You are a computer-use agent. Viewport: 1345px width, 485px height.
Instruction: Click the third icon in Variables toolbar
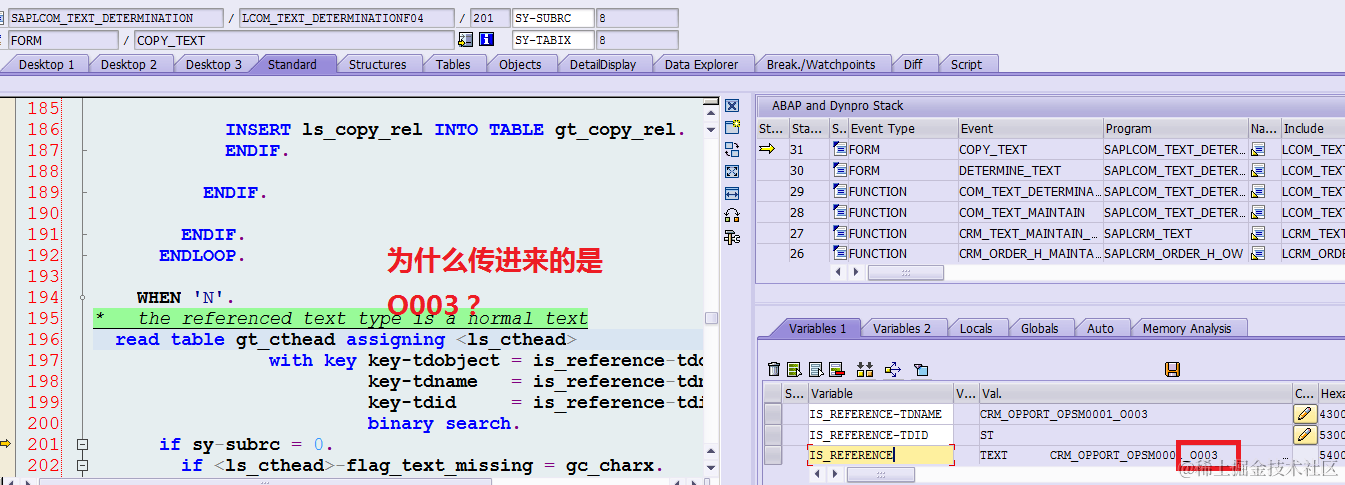tap(815, 370)
